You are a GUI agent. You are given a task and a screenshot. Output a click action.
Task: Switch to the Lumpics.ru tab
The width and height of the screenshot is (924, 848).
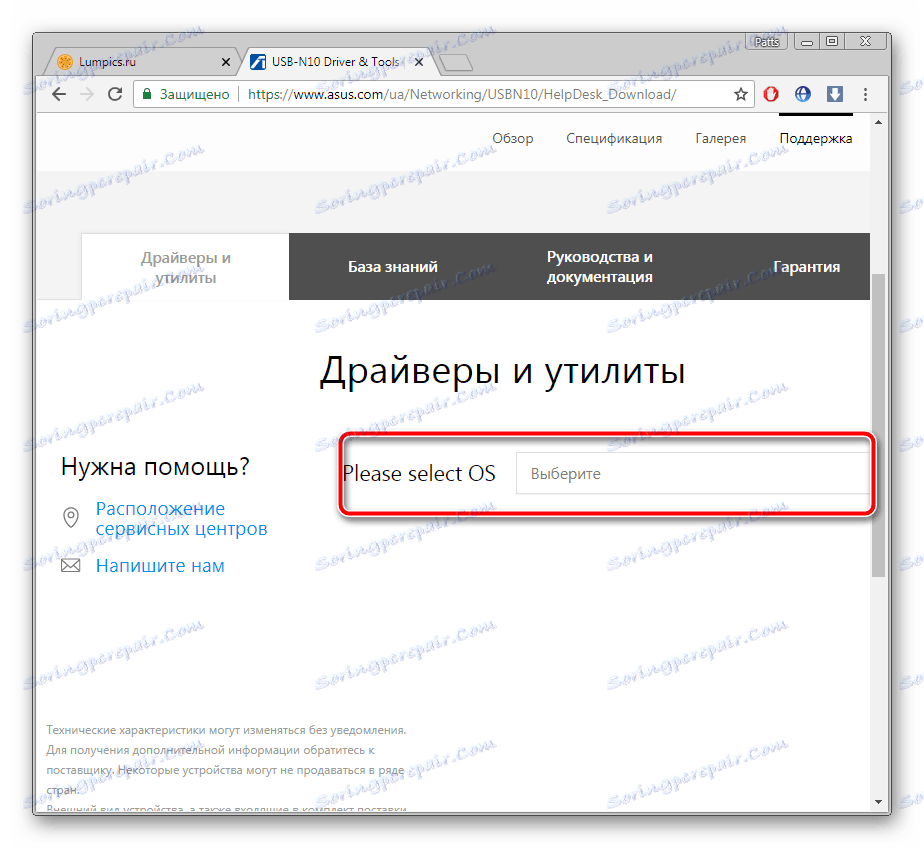[141, 62]
